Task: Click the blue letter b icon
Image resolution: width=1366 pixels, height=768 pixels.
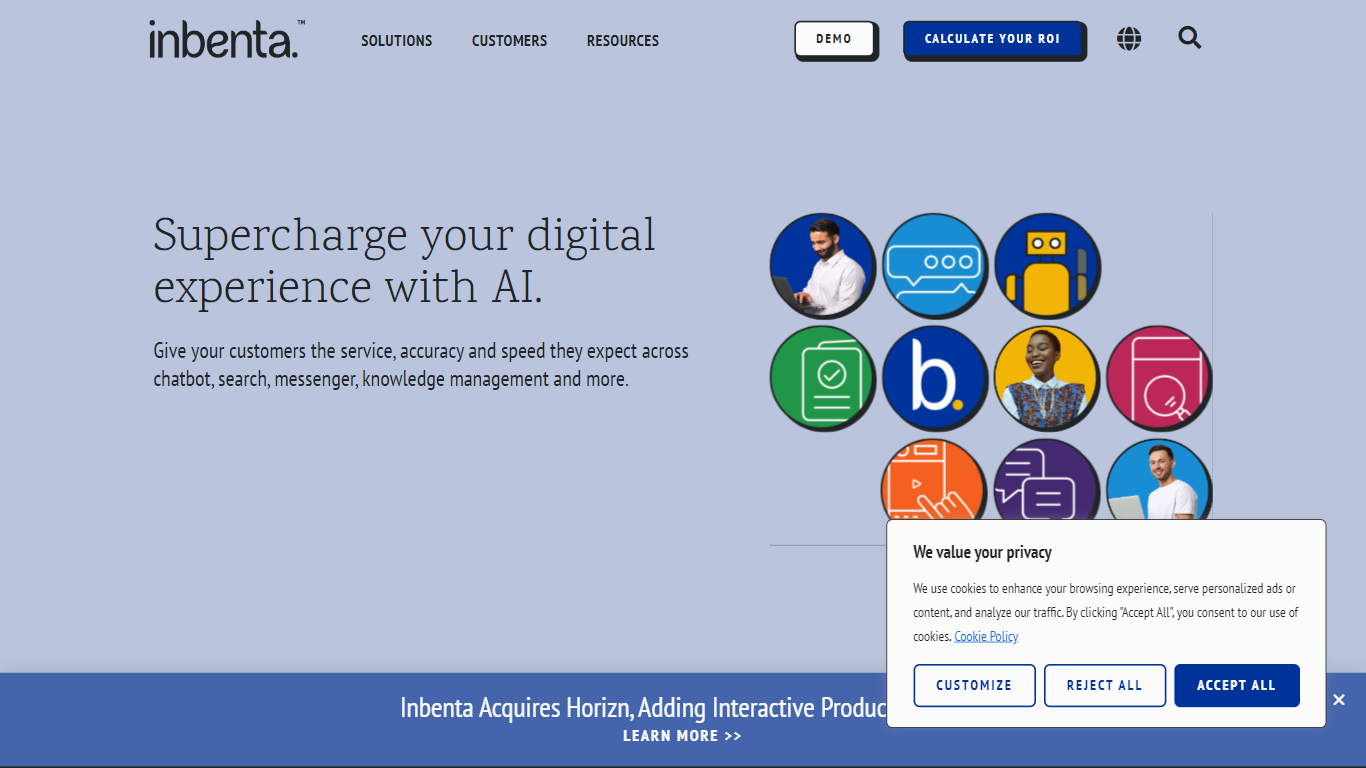Action: [934, 378]
